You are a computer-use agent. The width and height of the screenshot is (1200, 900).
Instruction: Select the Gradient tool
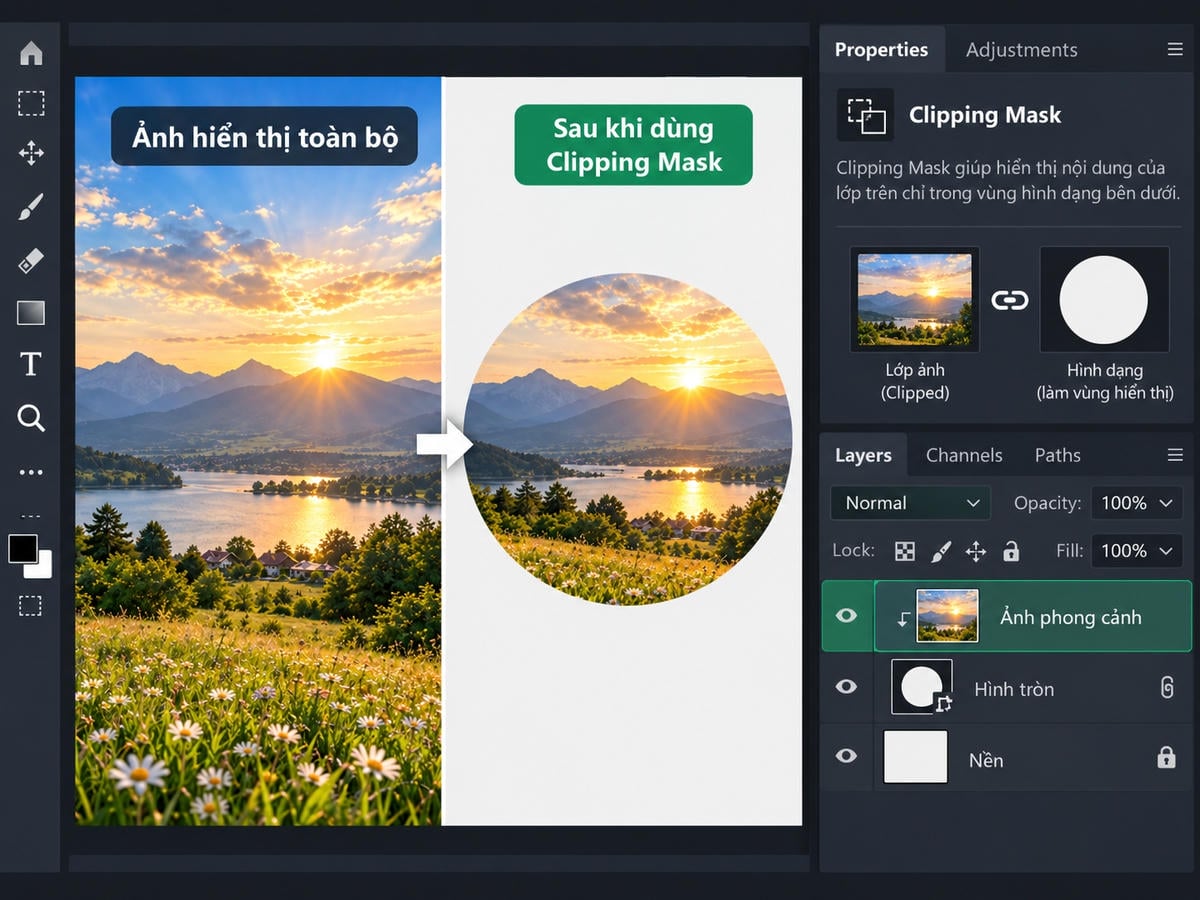pyautogui.click(x=31, y=313)
